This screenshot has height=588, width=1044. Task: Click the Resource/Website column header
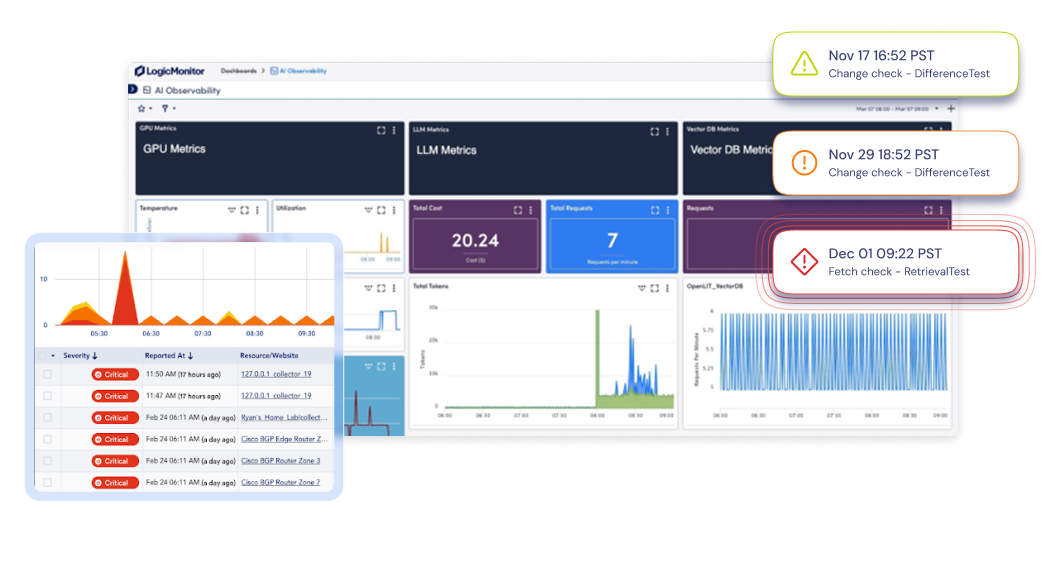pyautogui.click(x=269, y=356)
